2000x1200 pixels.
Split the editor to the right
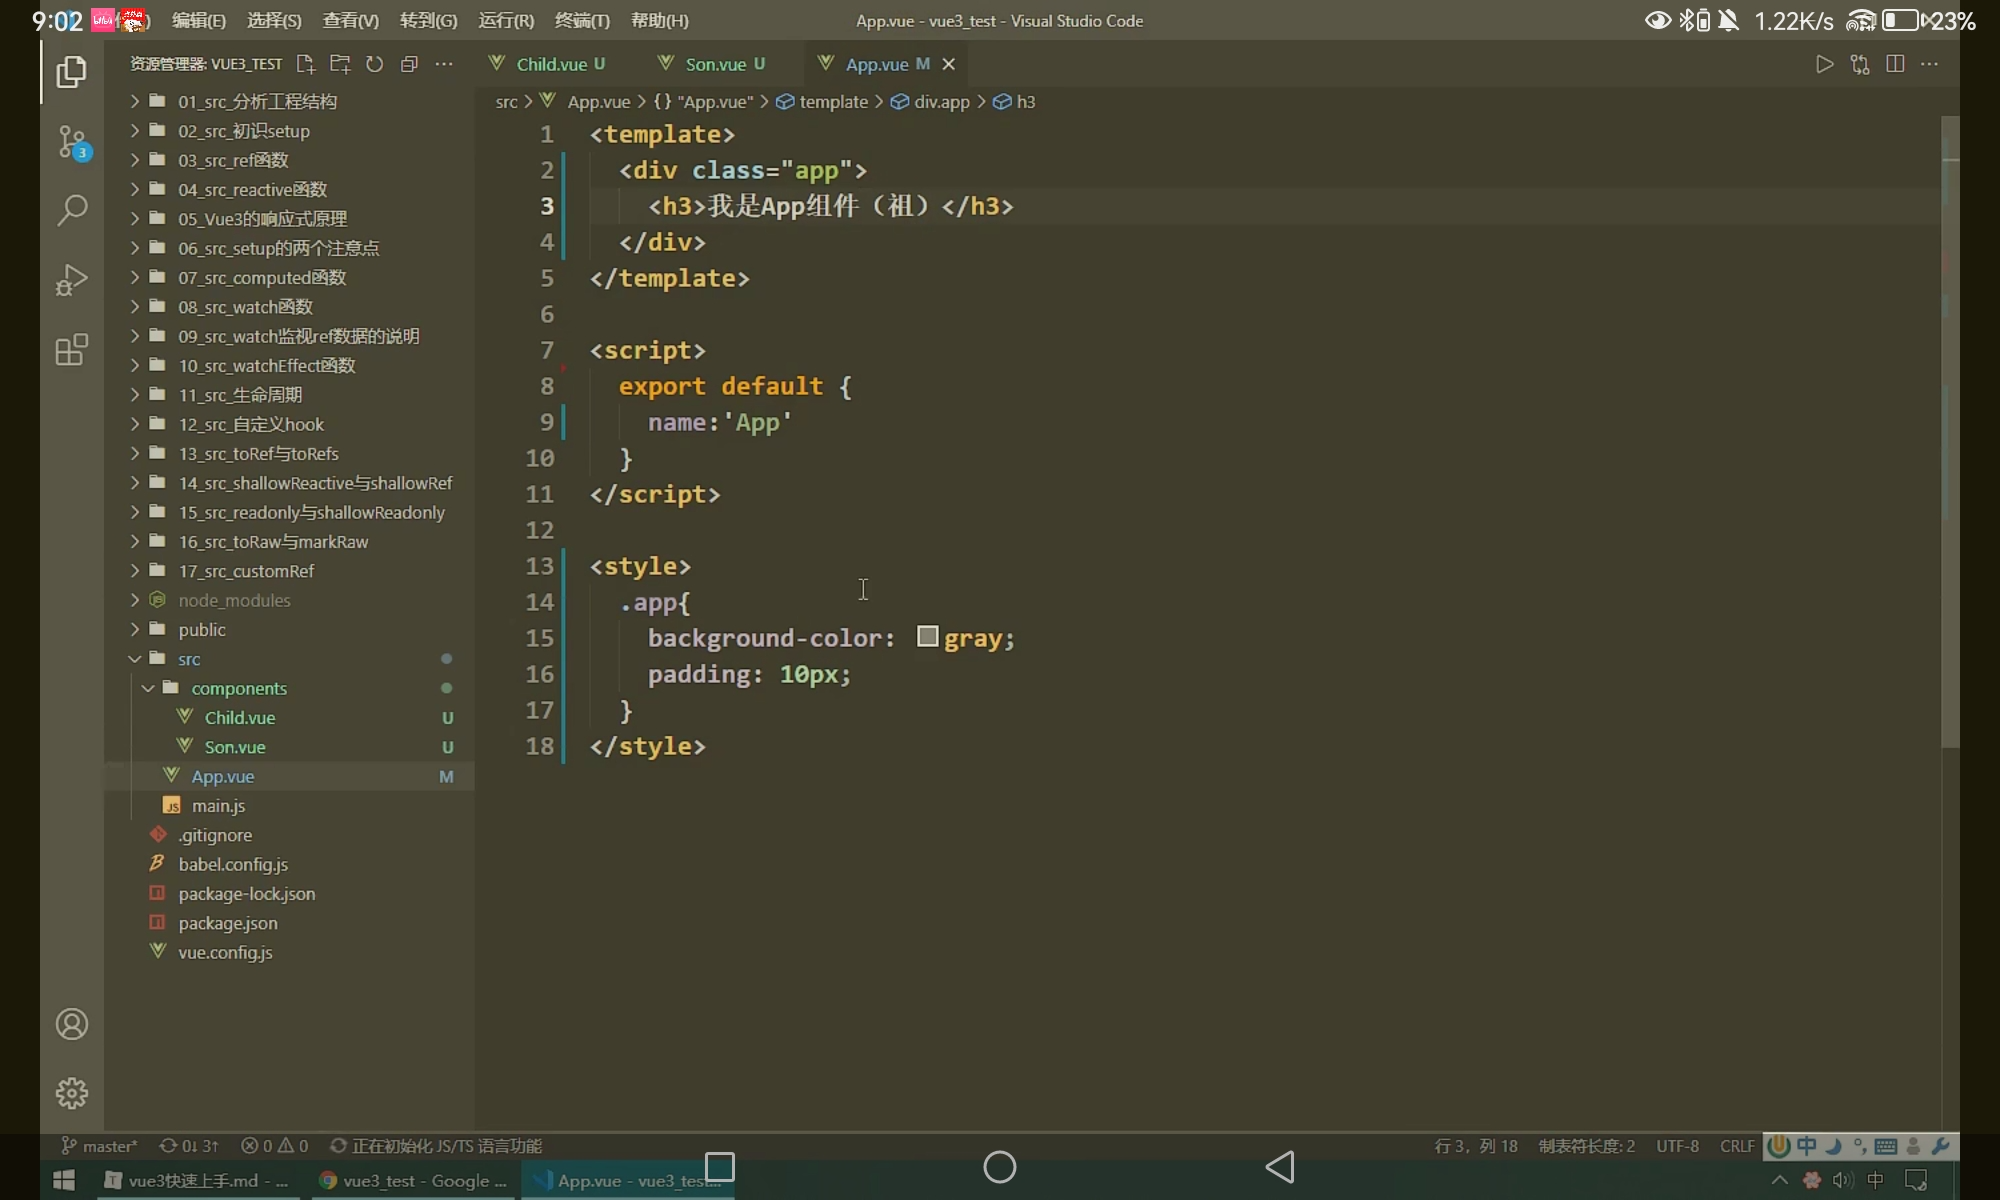(x=1894, y=64)
